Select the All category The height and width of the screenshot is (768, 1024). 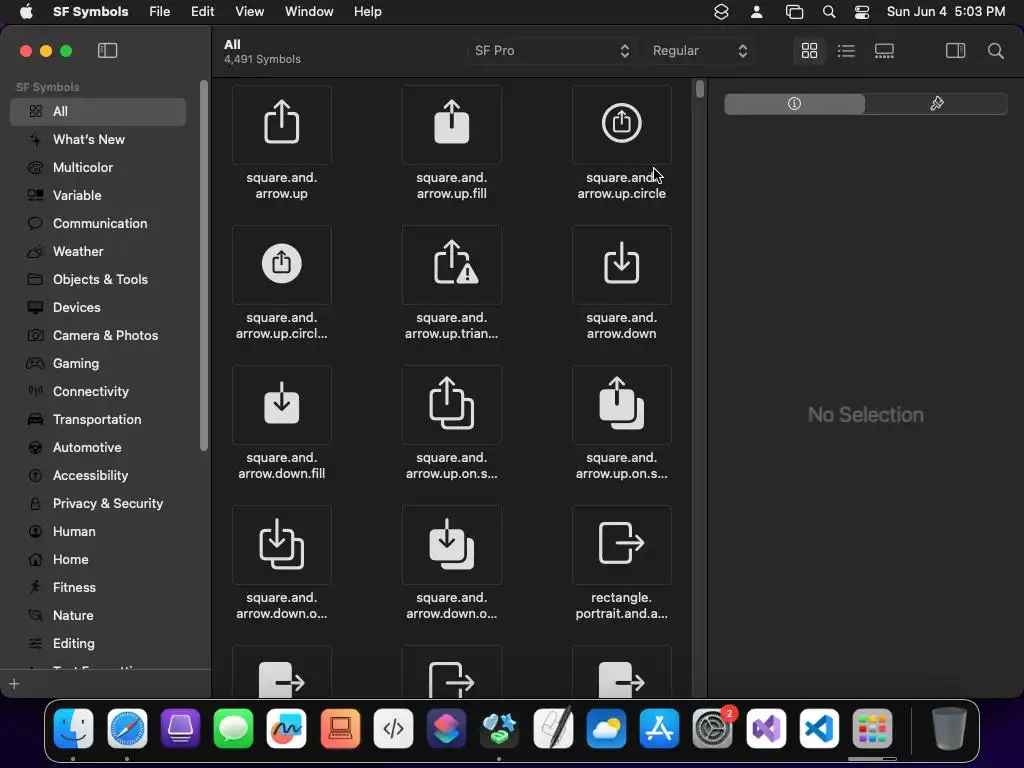(98, 112)
